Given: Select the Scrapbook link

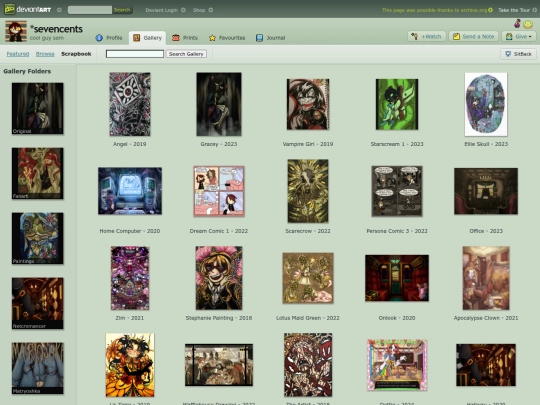Looking at the screenshot, I should click(76, 54).
